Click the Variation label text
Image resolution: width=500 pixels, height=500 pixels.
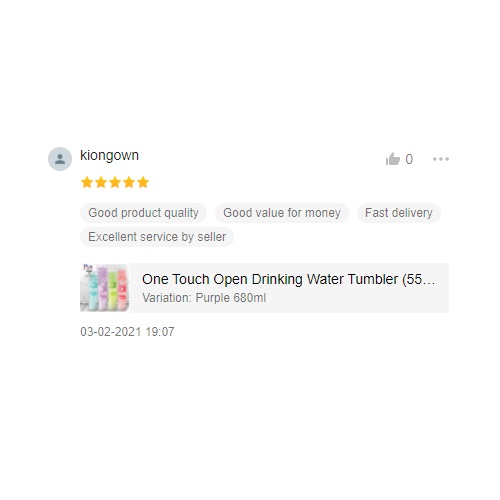point(167,298)
